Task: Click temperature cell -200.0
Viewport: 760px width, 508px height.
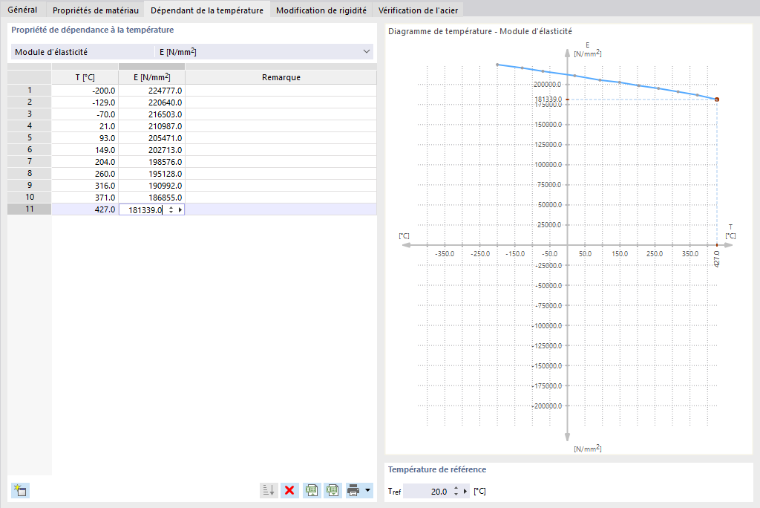Action: [85, 90]
